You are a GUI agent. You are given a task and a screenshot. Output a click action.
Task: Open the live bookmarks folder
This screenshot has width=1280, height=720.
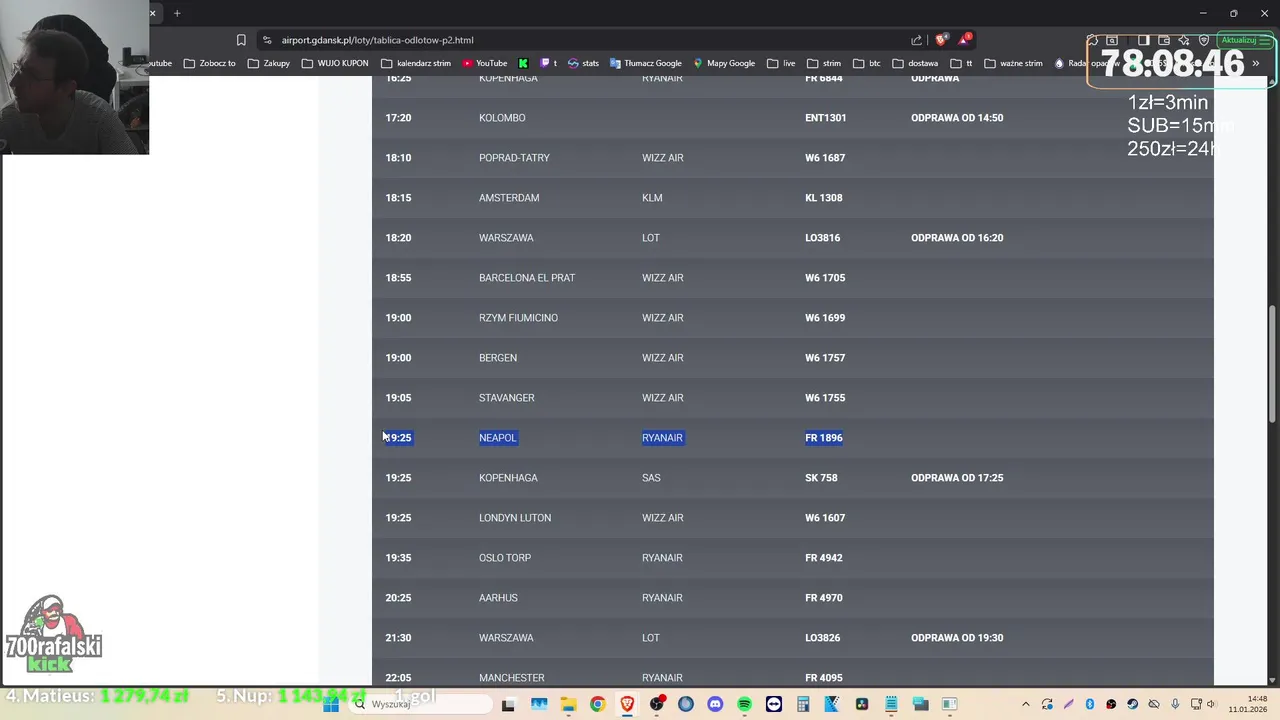click(x=781, y=63)
